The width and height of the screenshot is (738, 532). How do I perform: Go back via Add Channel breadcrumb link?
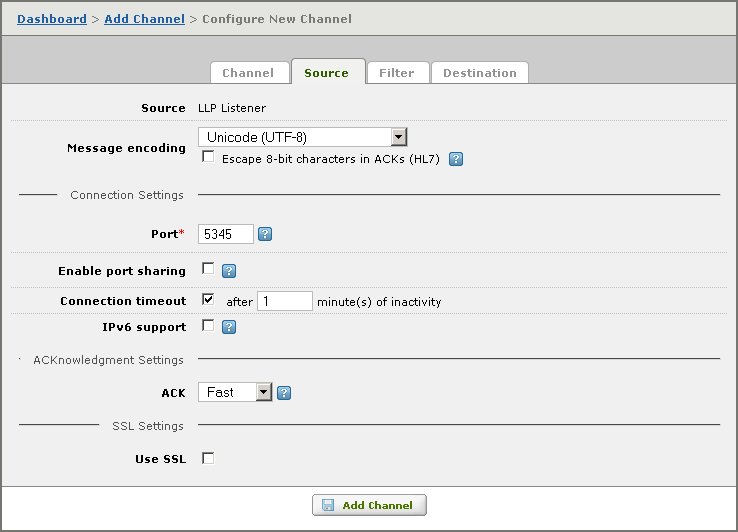(x=144, y=19)
